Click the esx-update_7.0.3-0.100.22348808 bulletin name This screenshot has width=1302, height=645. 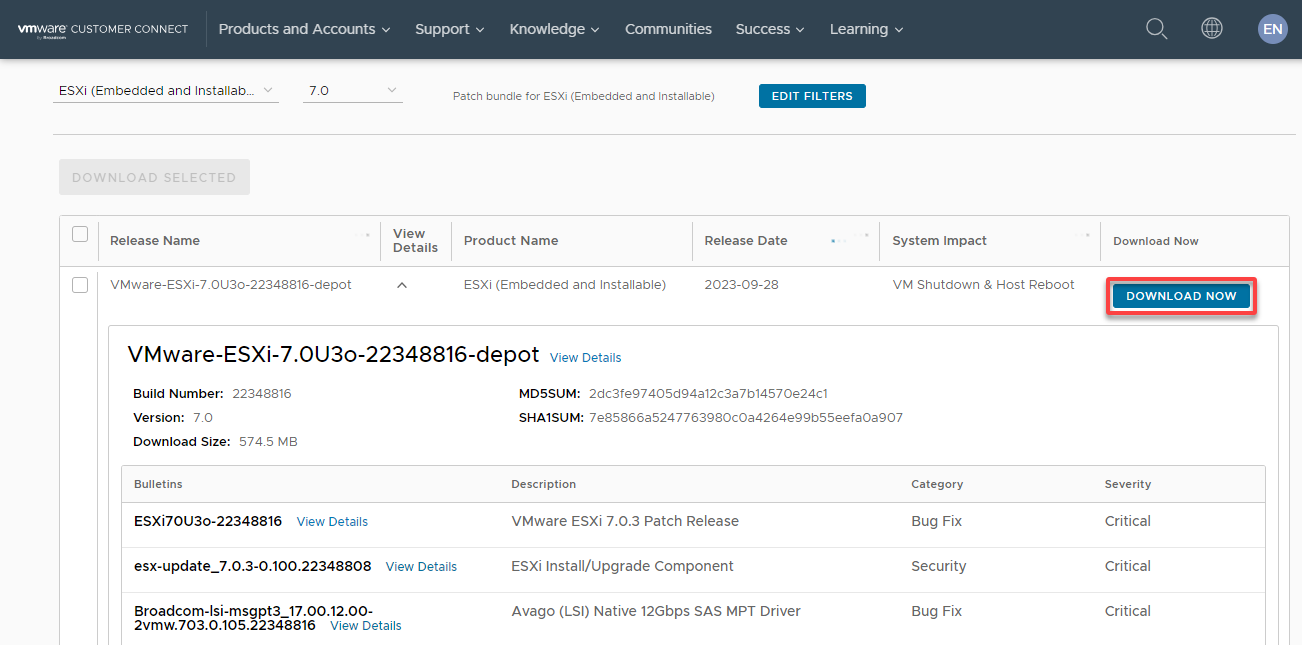point(252,566)
